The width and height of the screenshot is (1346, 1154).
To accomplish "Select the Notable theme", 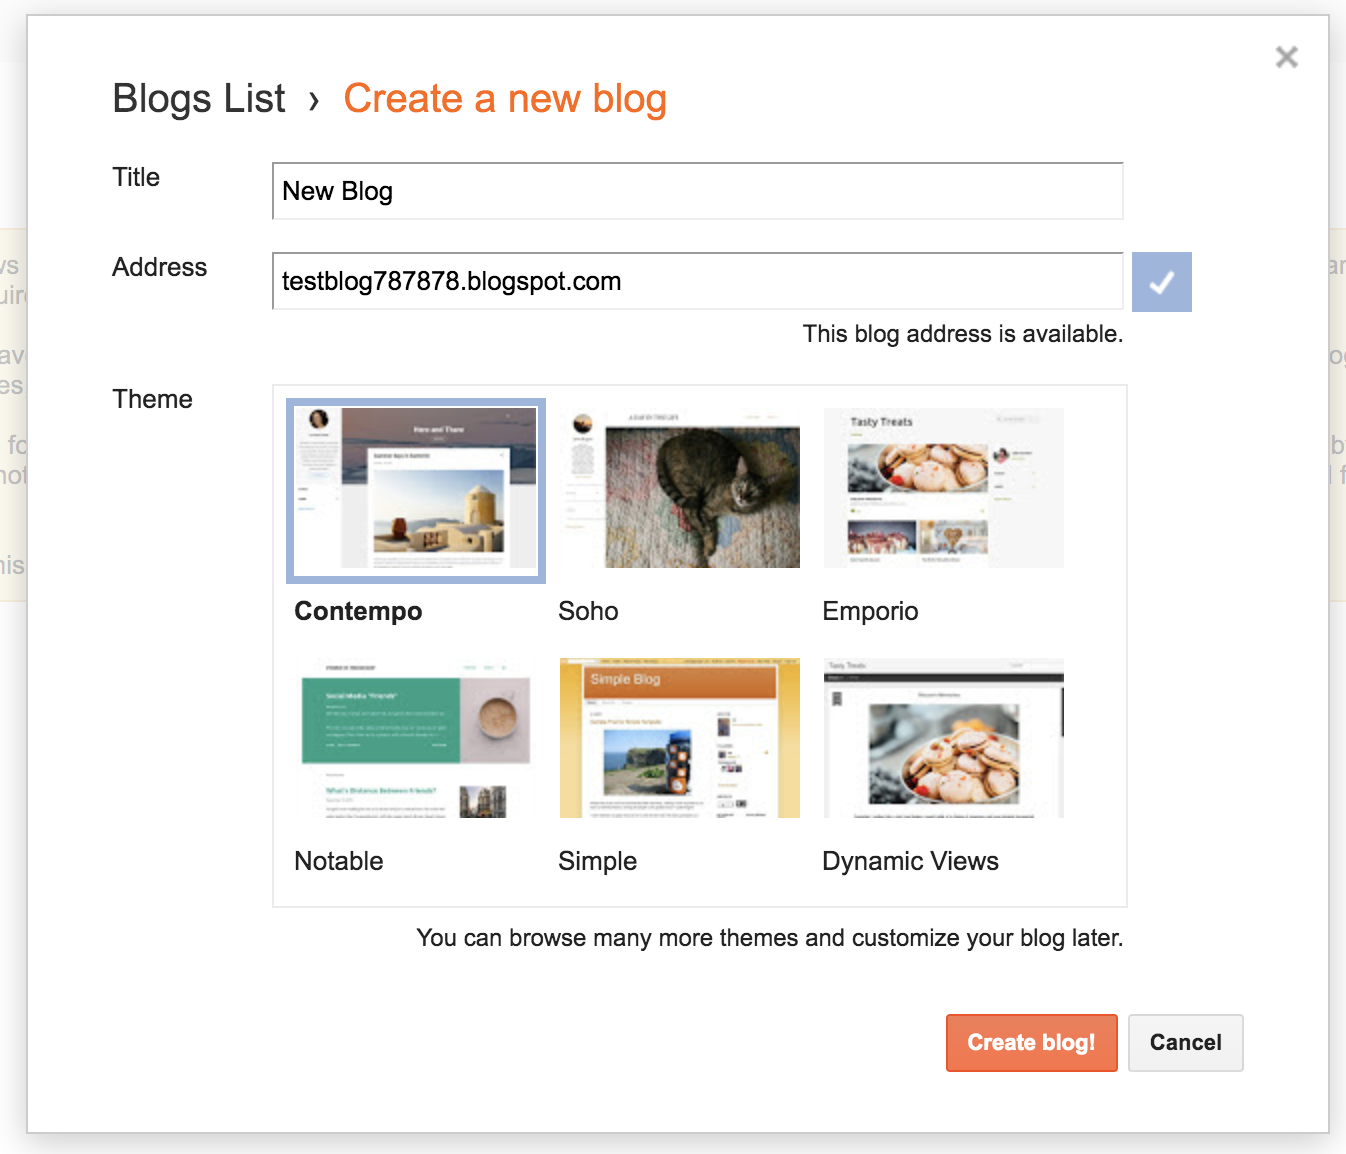I will coord(416,738).
